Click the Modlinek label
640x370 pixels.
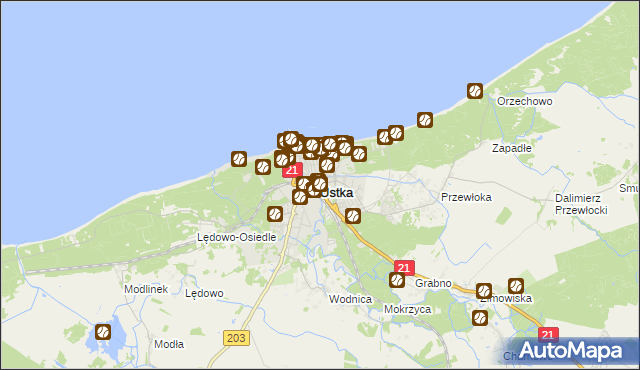(146, 289)
